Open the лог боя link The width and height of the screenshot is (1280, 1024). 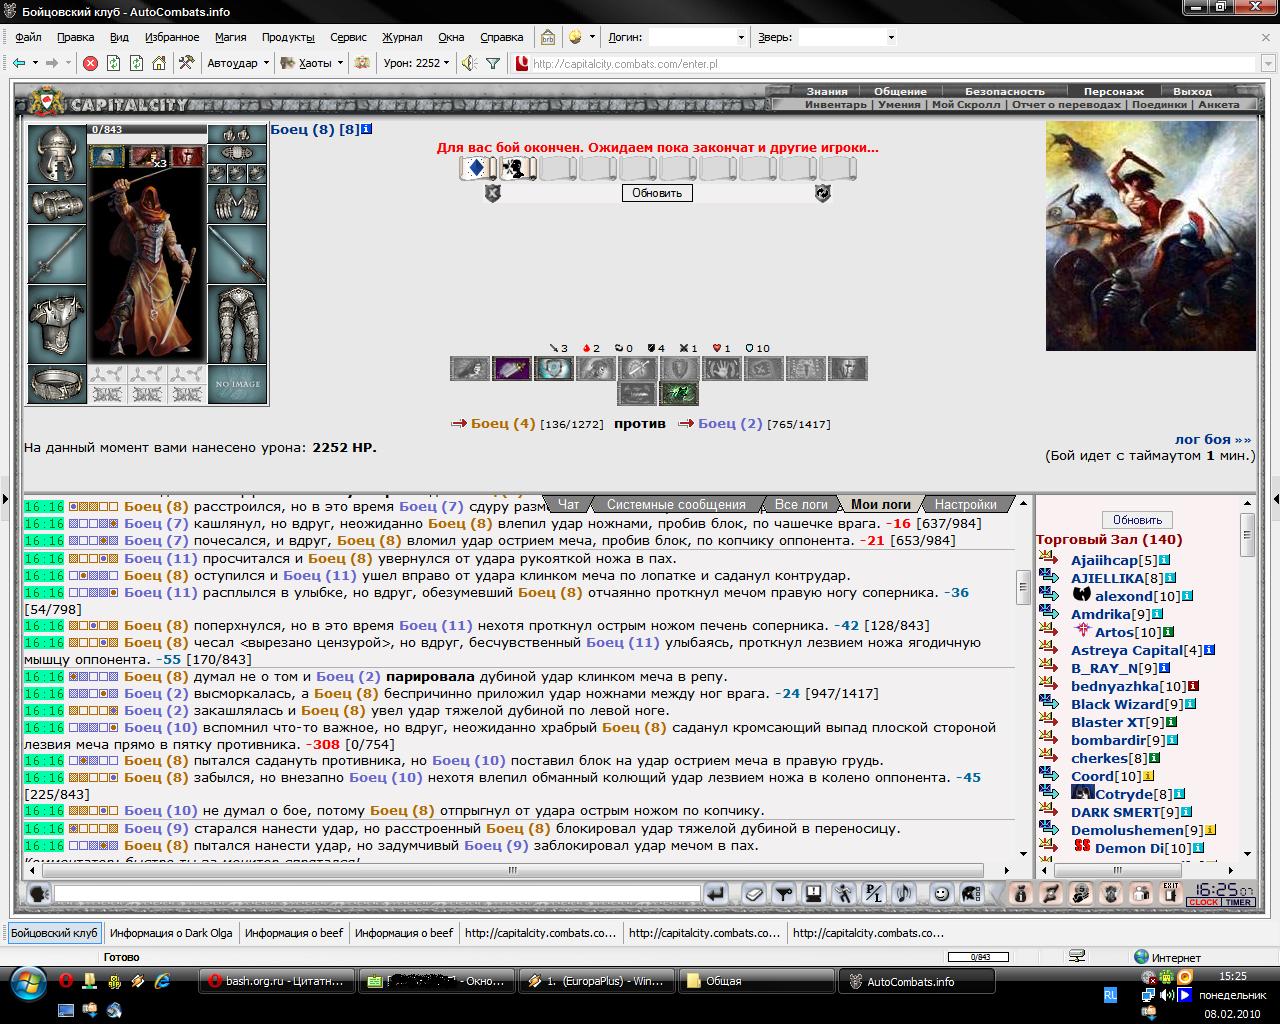tap(1213, 439)
